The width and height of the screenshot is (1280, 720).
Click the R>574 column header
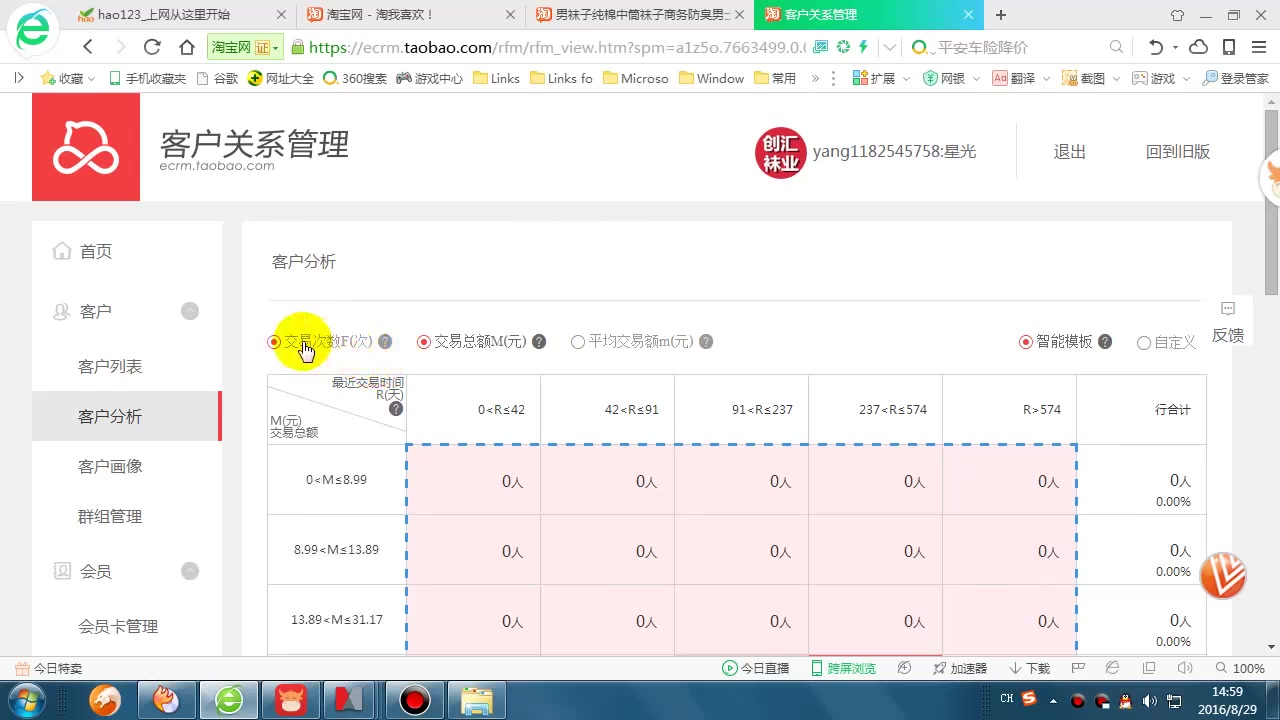(1010, 410)
